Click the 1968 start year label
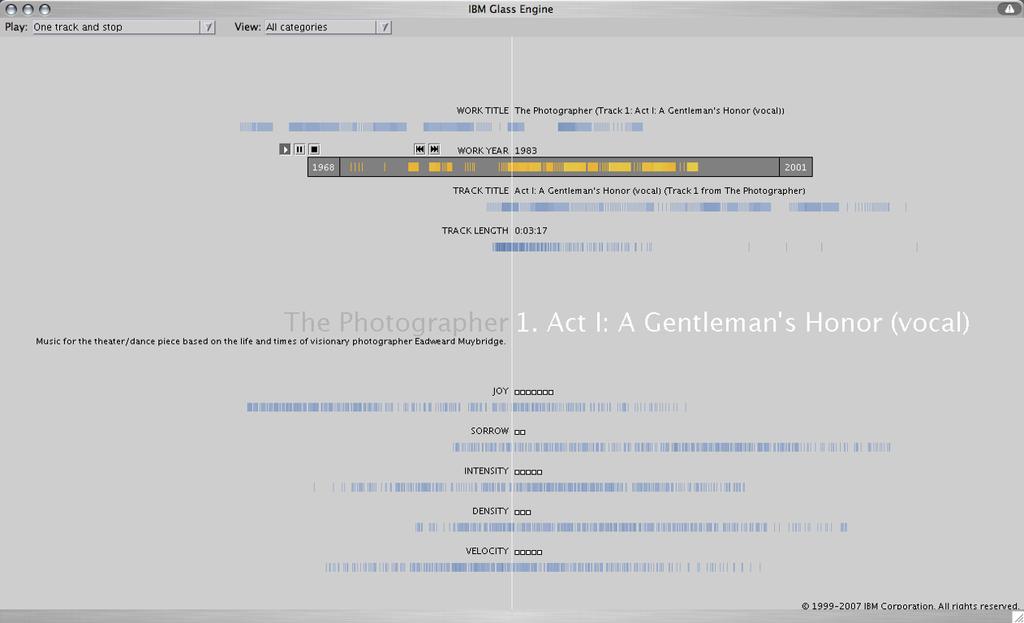This screenshot has width=1024, height=623. tap(323, 167)
